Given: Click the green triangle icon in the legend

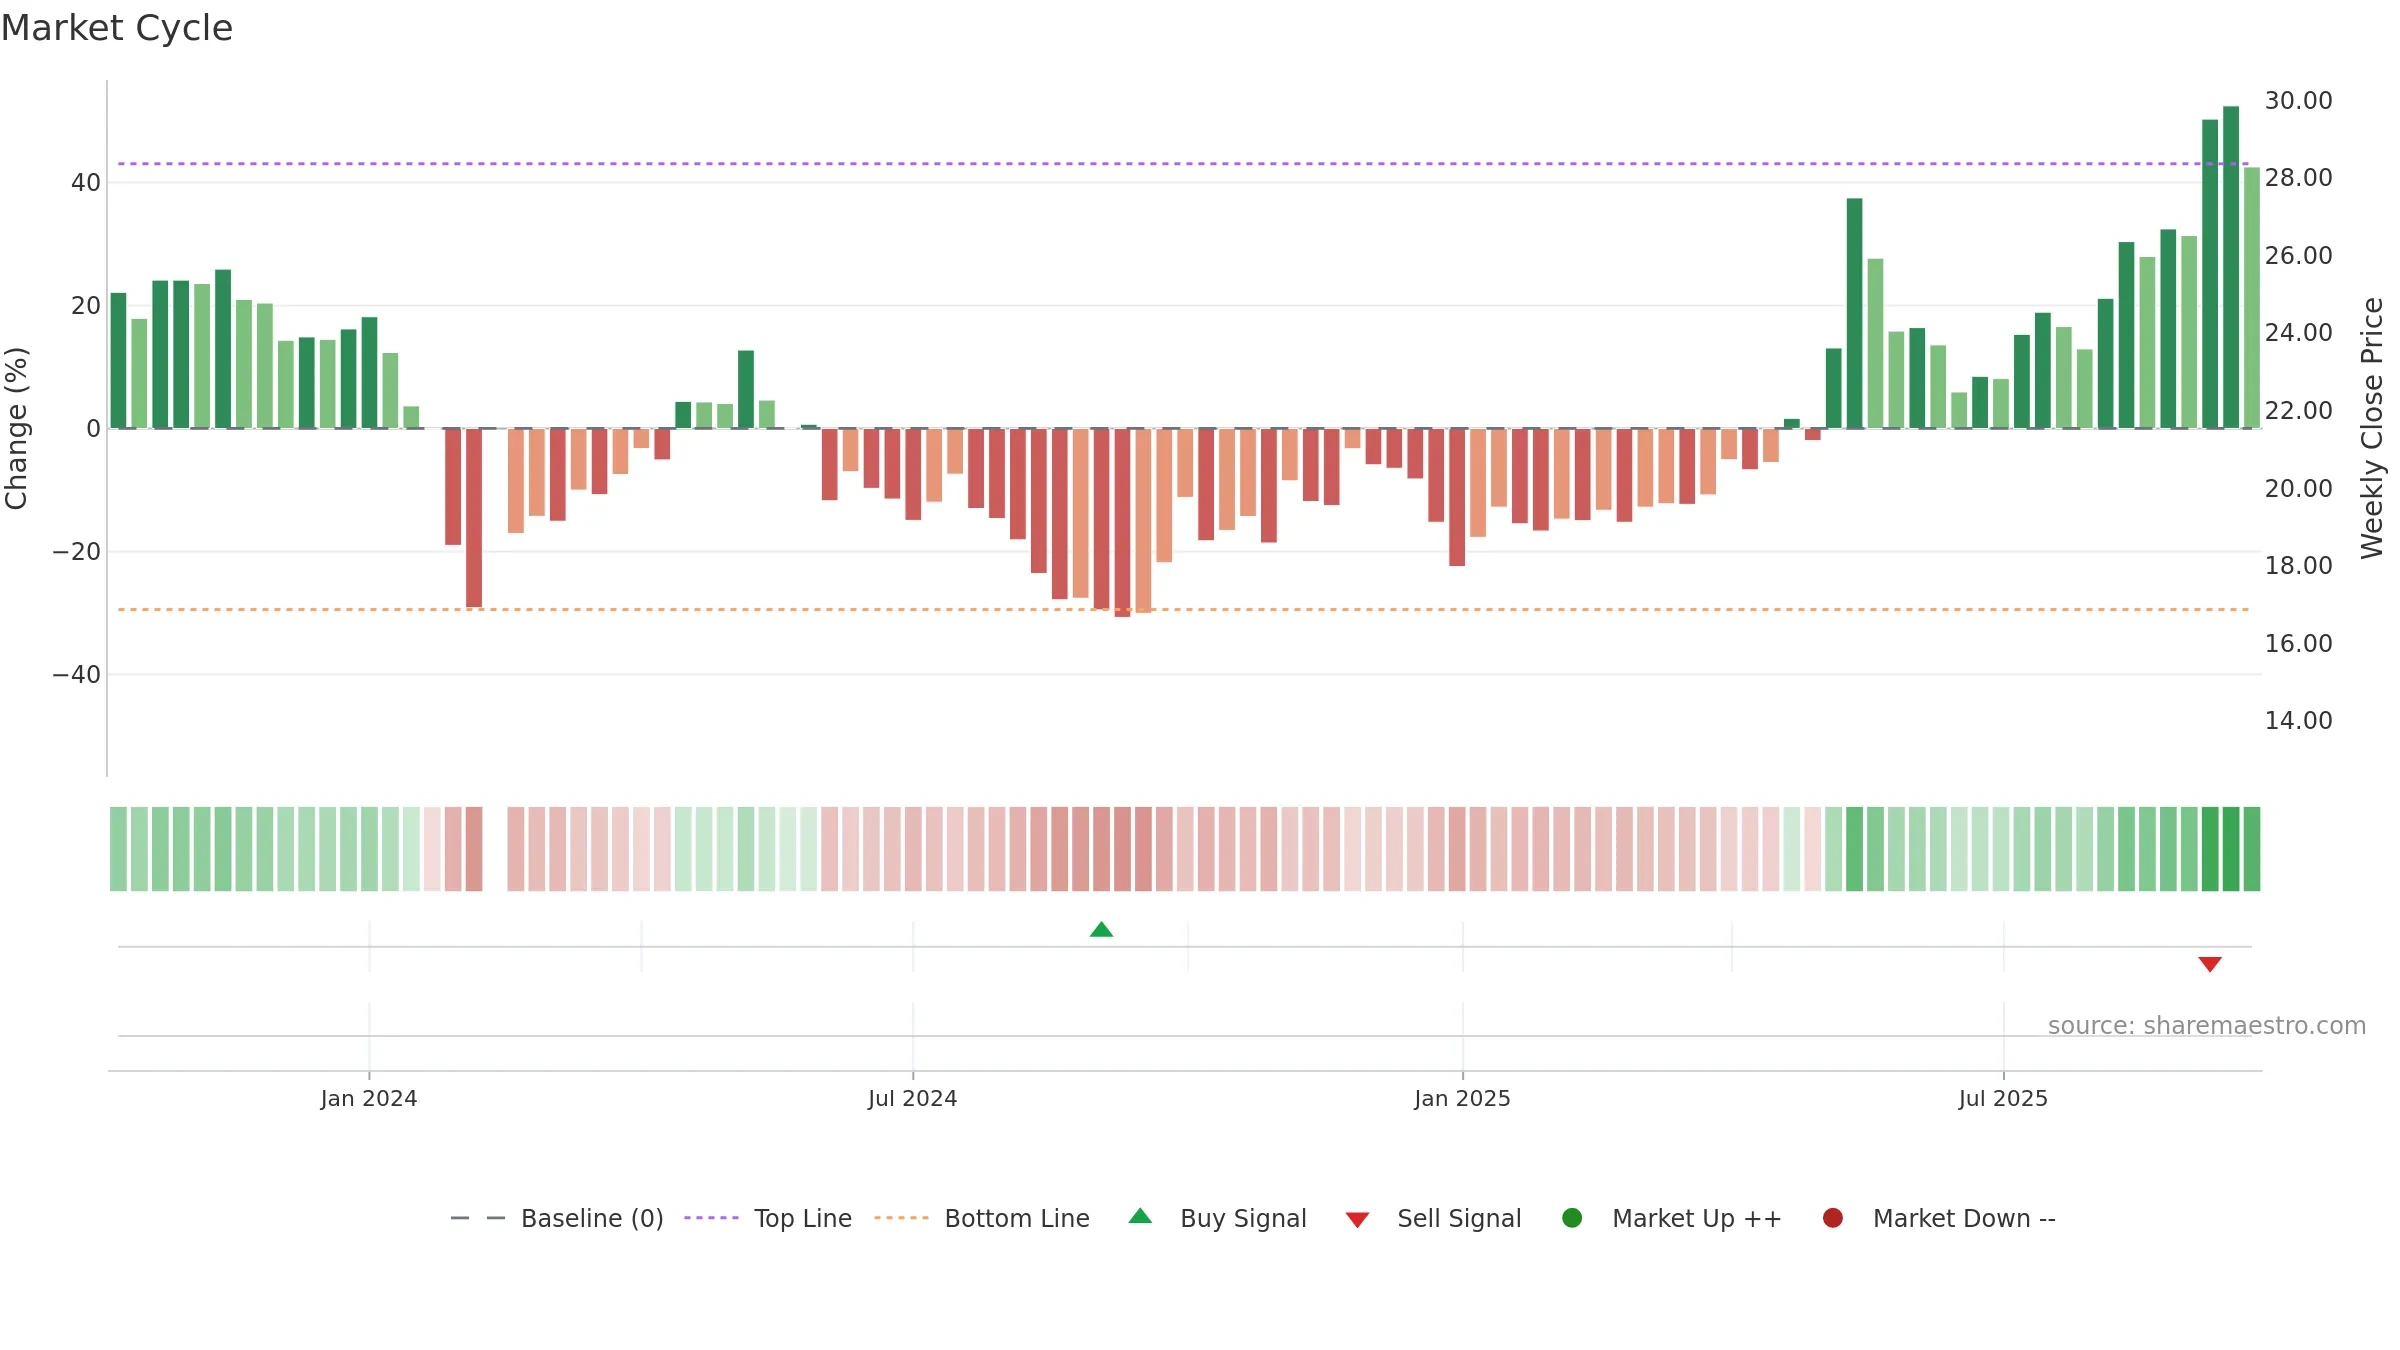Looking at the screenshot, I should coord(1140,1216).
